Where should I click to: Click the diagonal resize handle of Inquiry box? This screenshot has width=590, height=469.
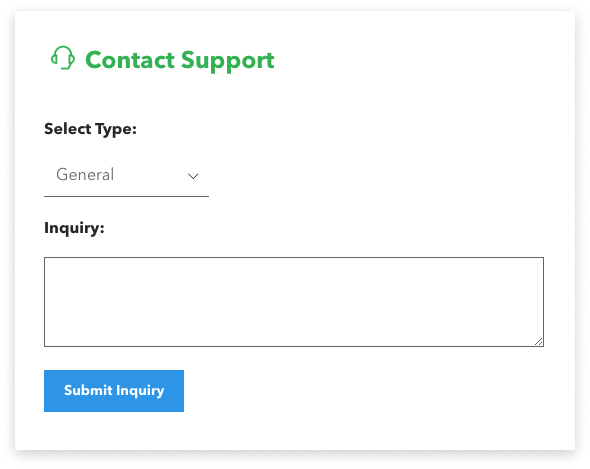coord(538,341)
